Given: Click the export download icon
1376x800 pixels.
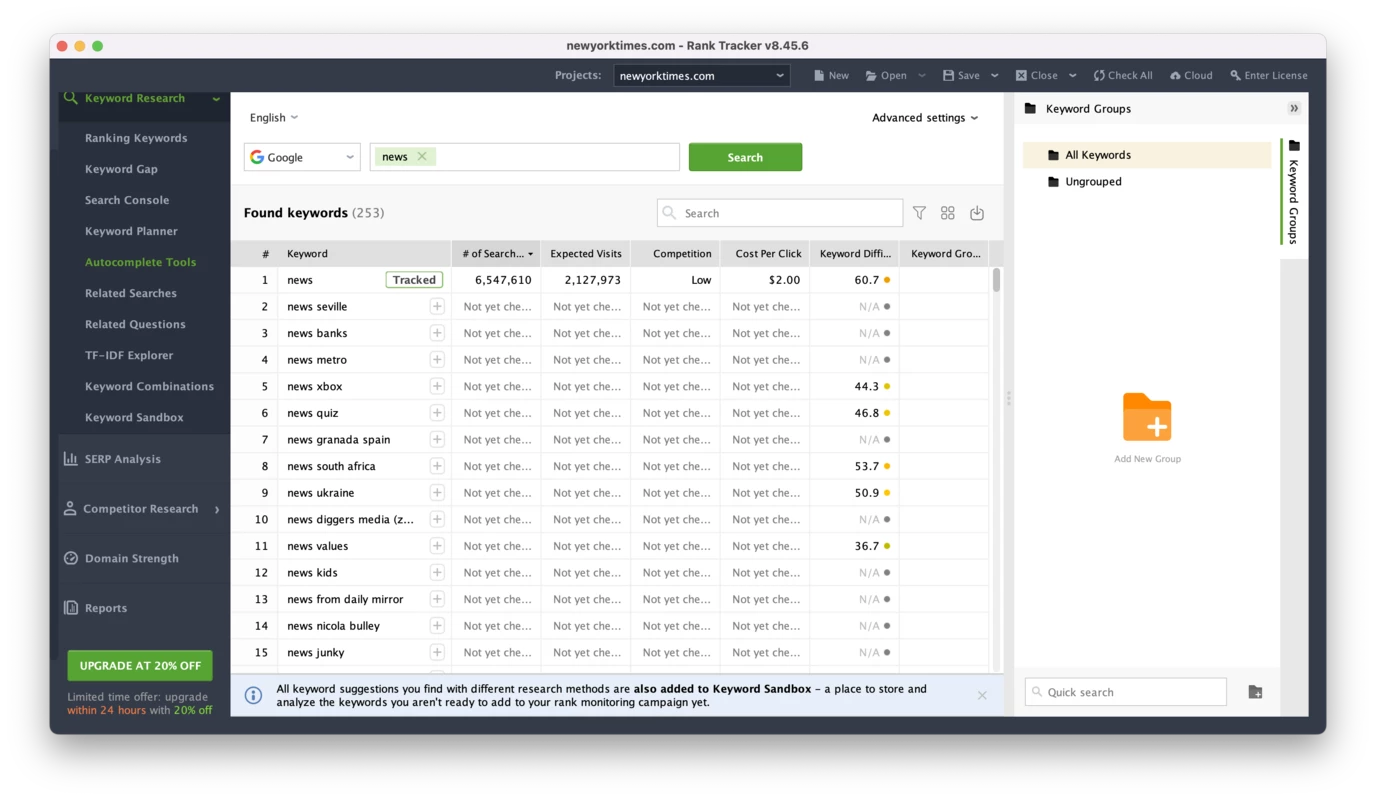Looking at the screenshot, I should 977,213.
